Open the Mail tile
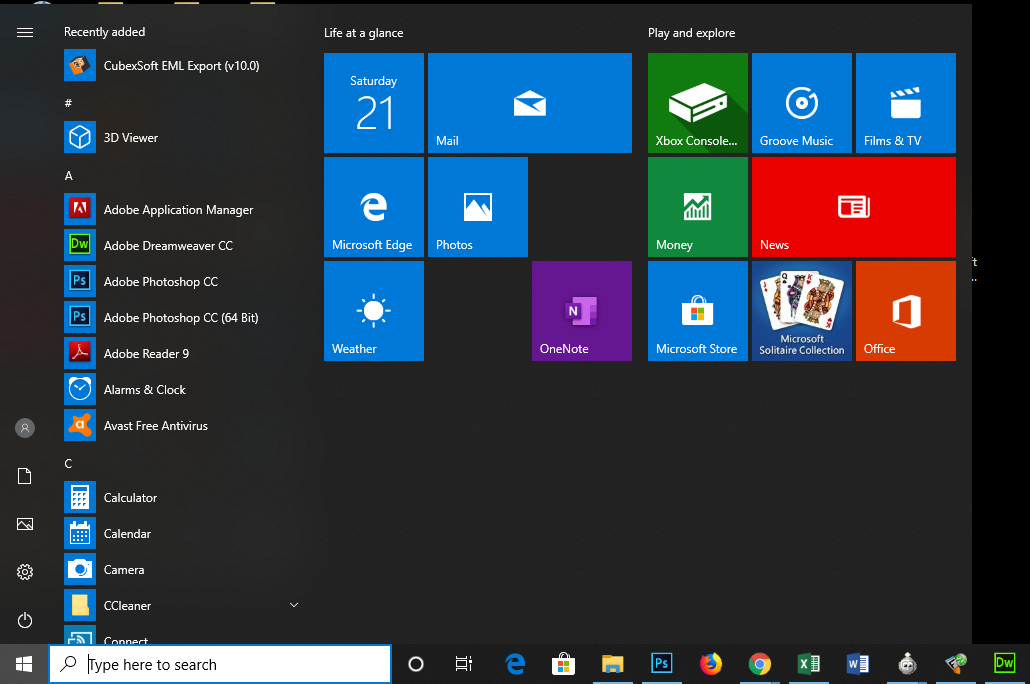The image size is (1030, 684). click(x=529, y=103)
